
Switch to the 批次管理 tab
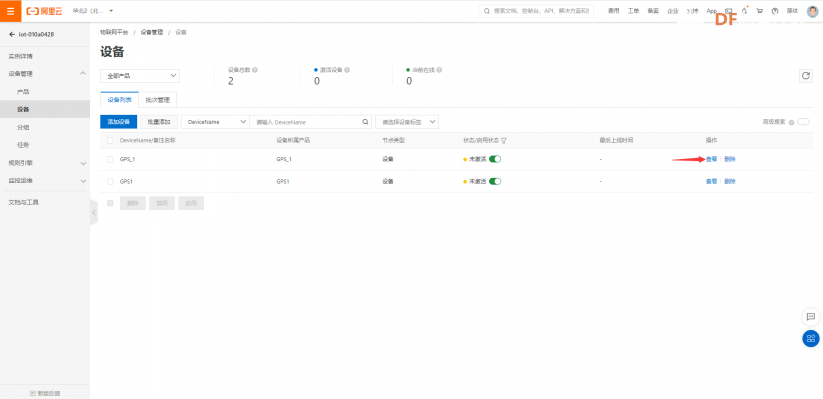[x=157, y=99]
